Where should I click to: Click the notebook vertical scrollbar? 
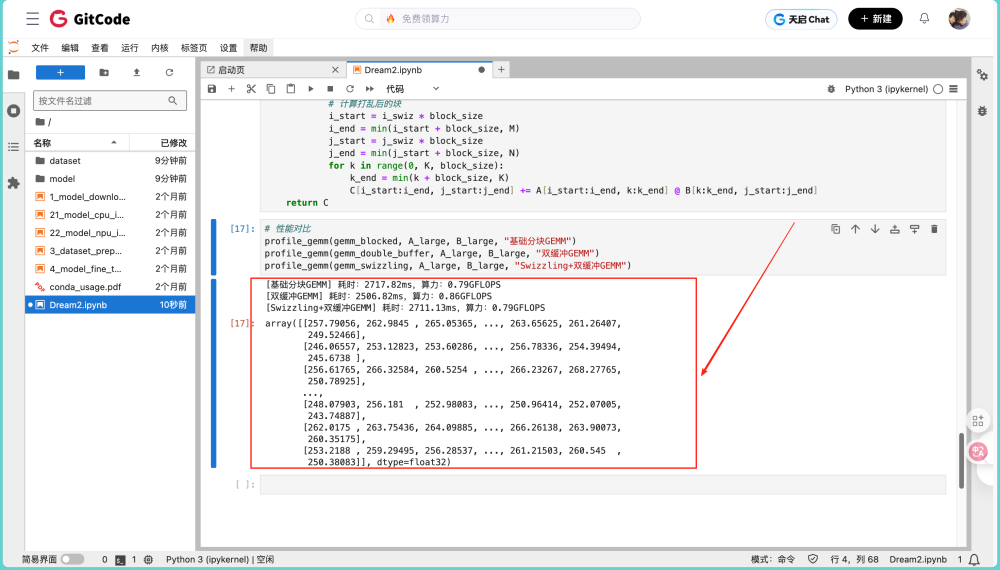point(962,460)
